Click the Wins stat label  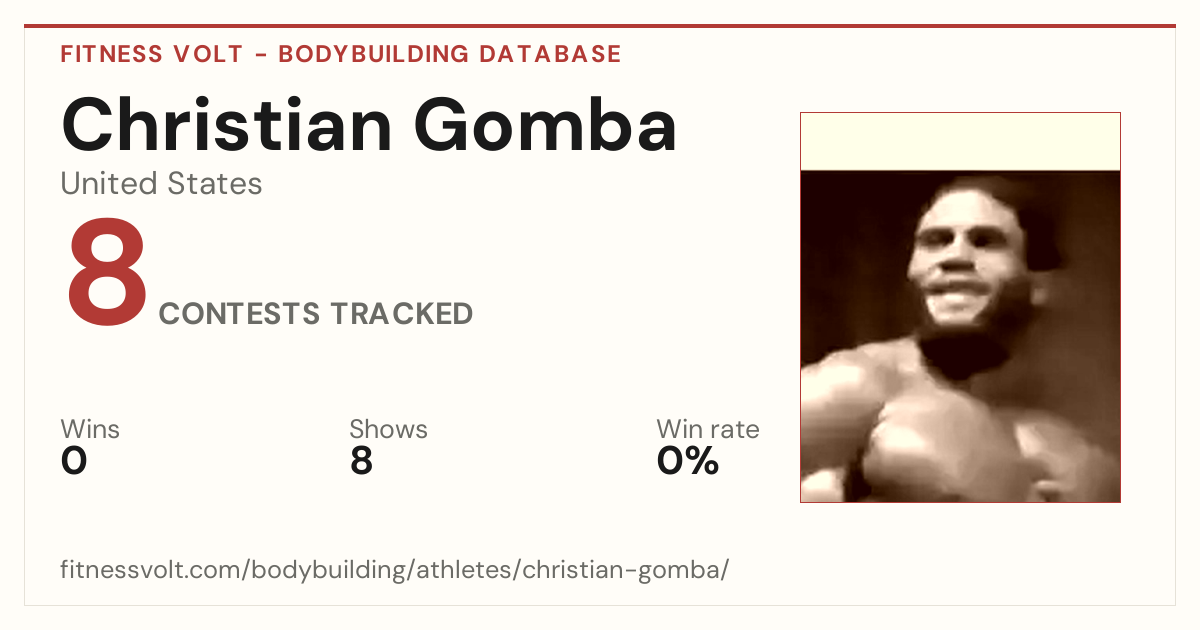[90, 430]
